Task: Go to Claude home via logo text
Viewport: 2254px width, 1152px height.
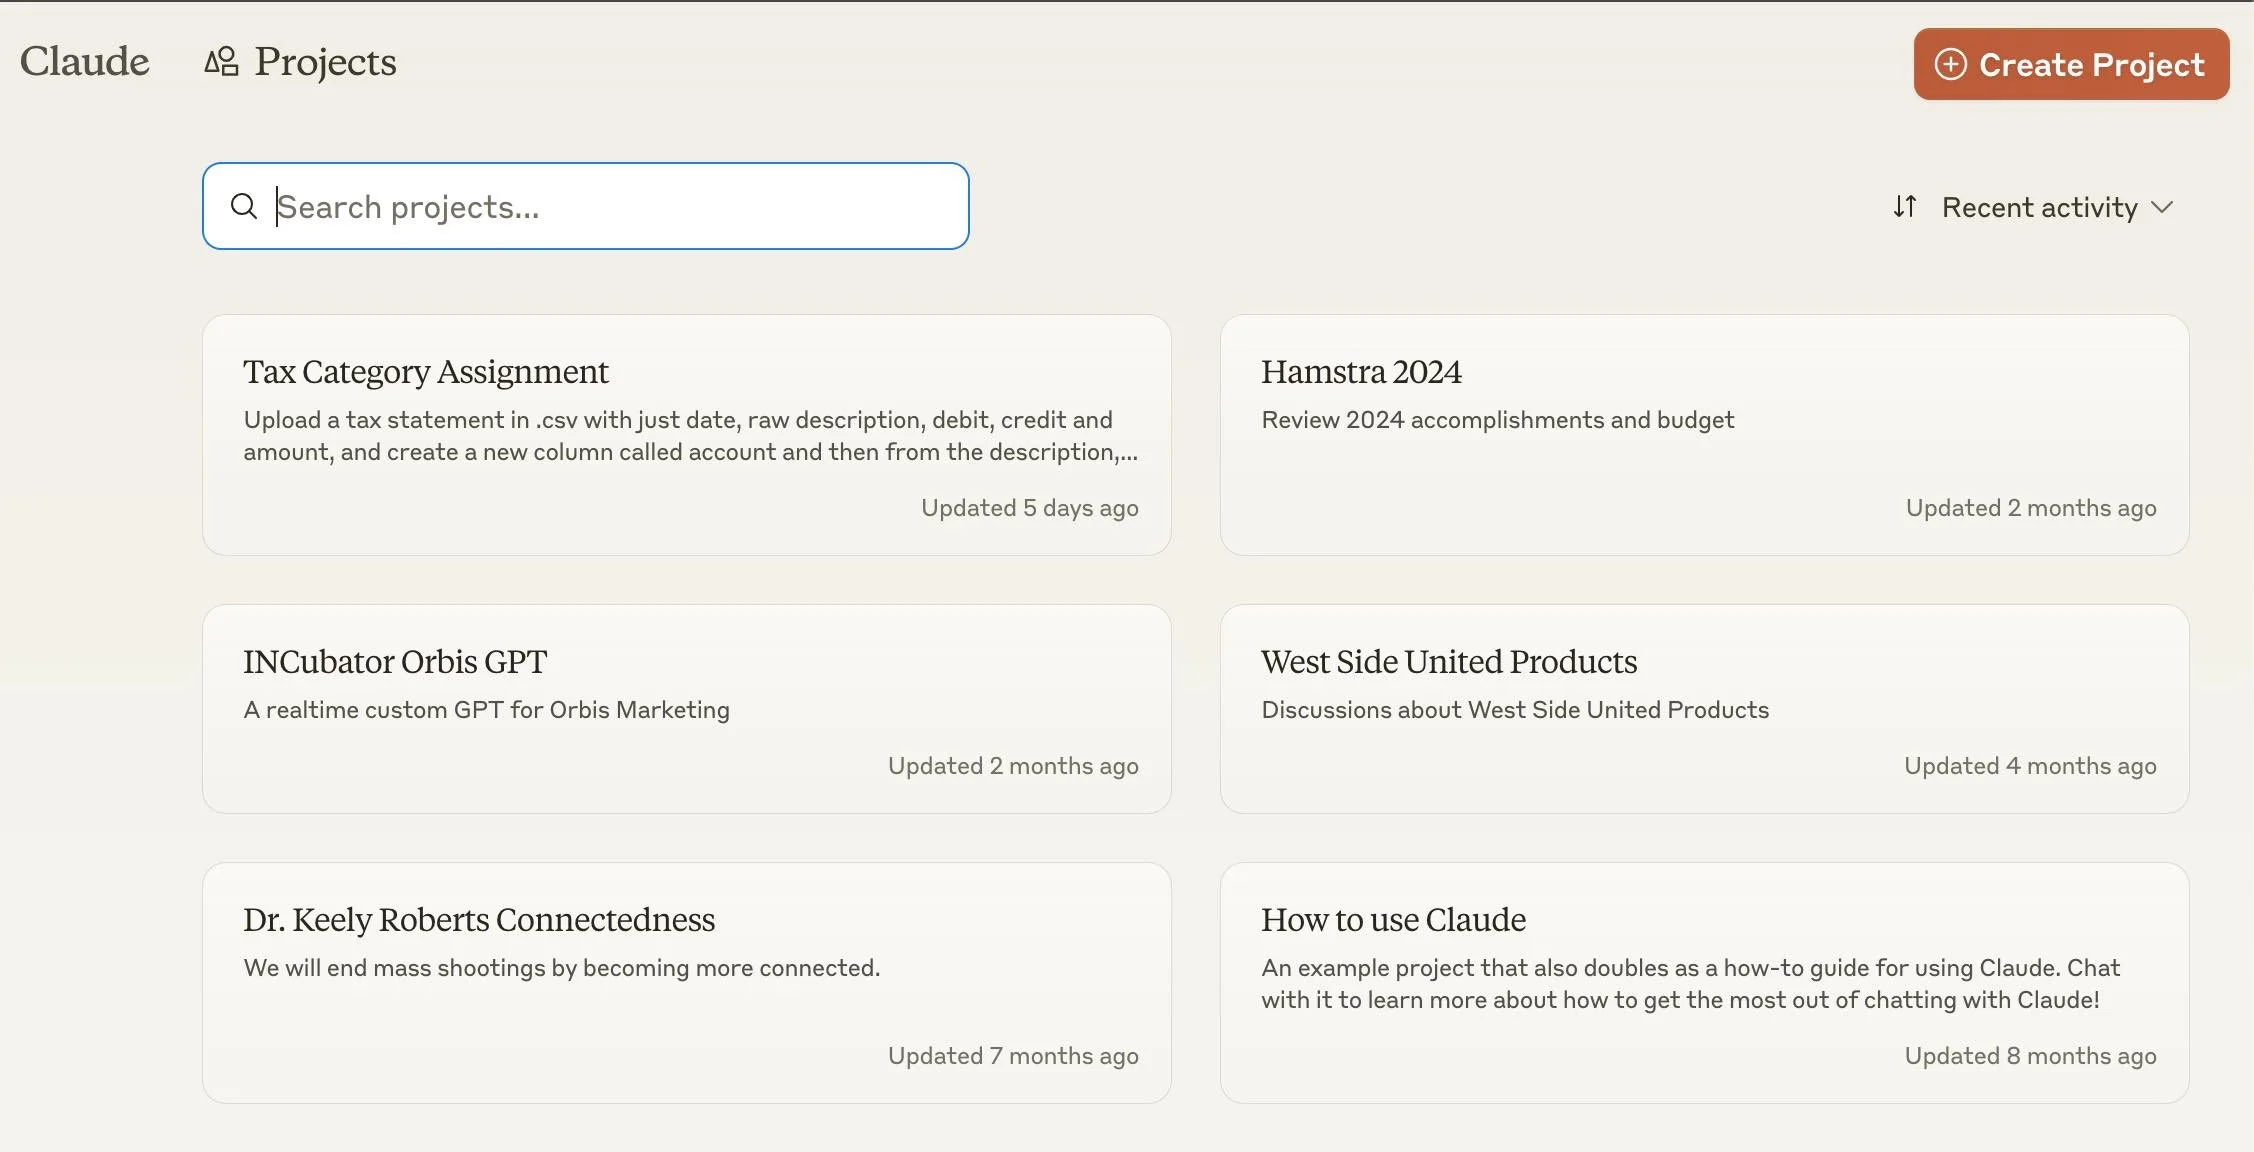Action: coord(84,61)
